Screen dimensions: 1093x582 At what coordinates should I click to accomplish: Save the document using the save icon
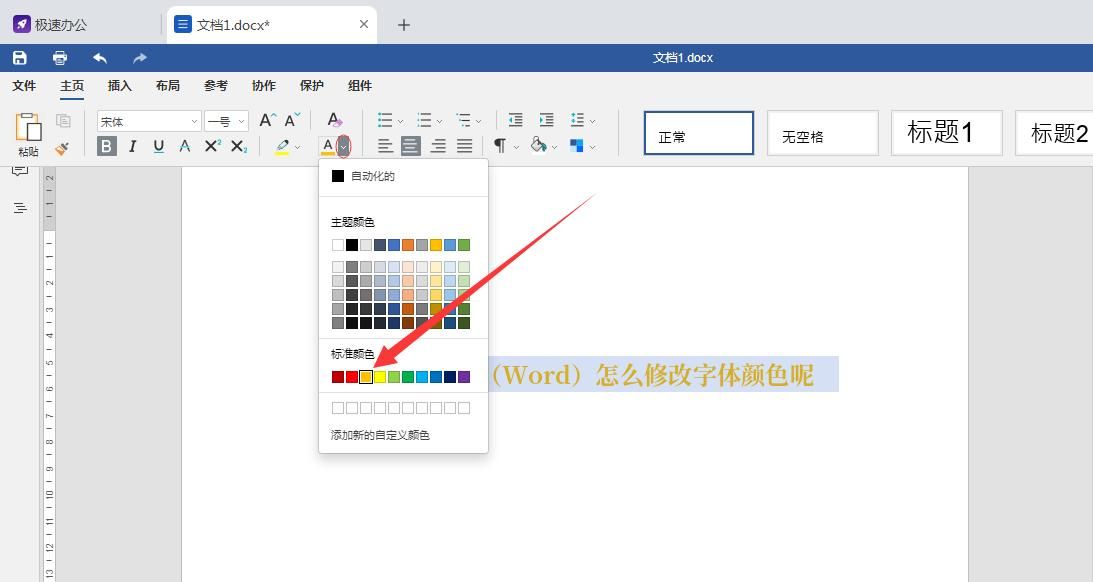[x=19, y=57]
